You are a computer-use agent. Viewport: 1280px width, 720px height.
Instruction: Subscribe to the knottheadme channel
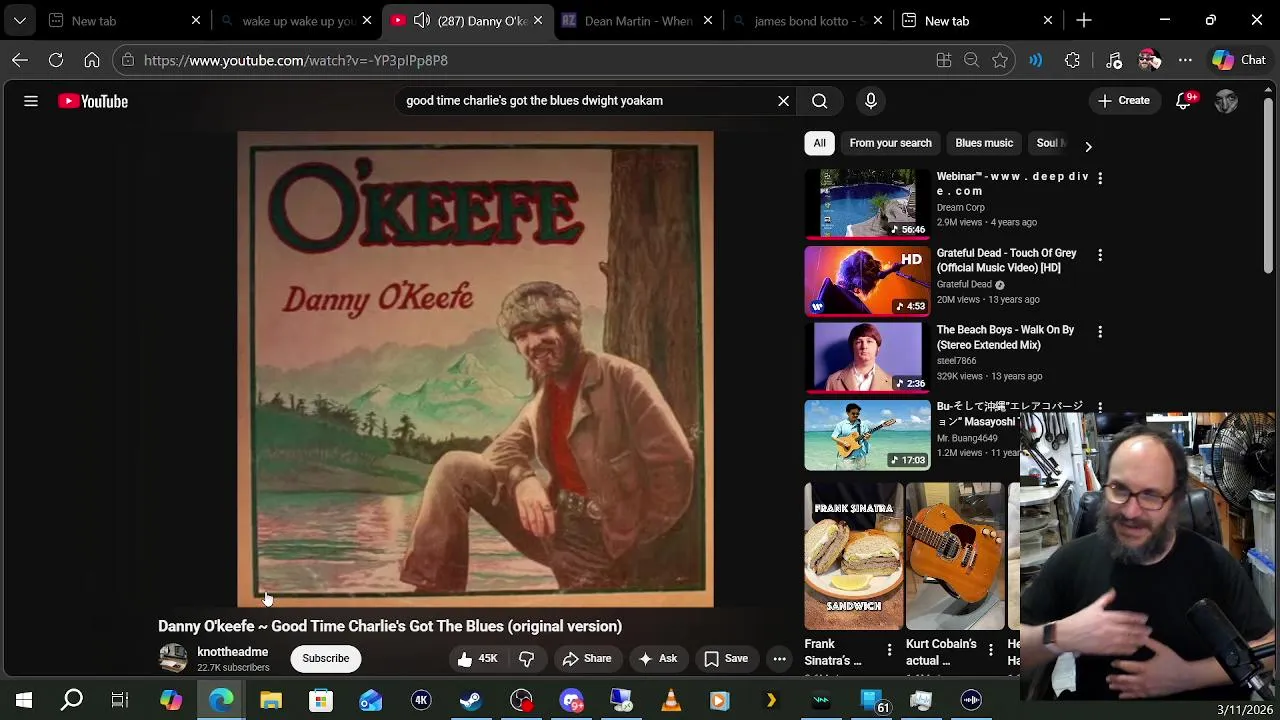click(x=326, y=658)
